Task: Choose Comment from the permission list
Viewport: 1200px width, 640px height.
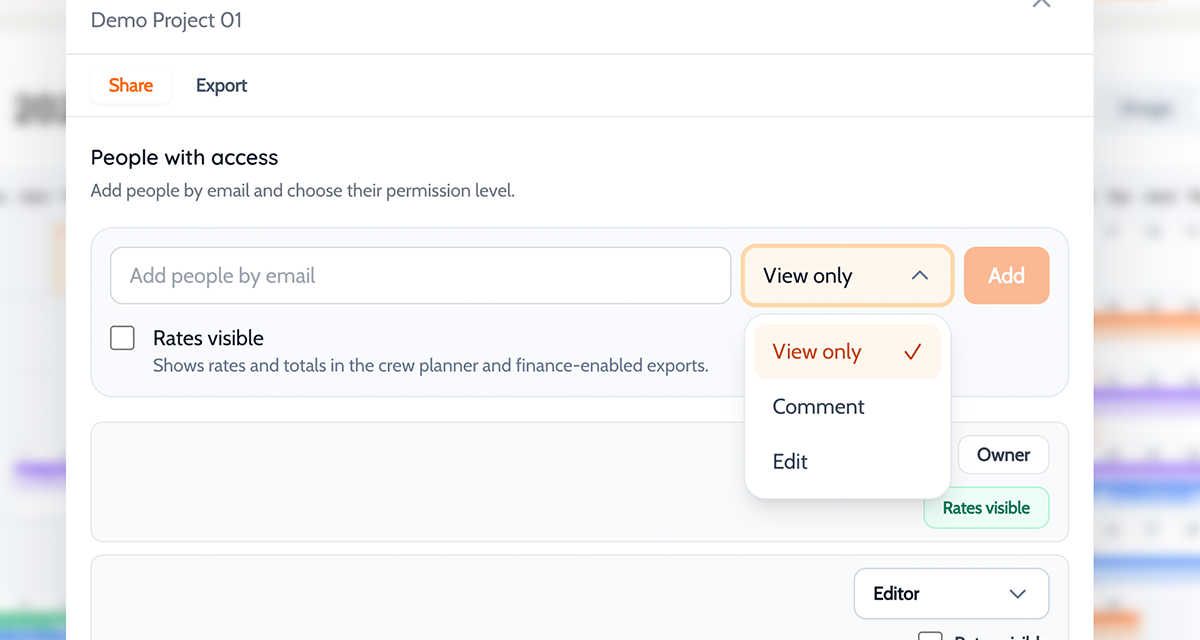Action: pos(818,407)
